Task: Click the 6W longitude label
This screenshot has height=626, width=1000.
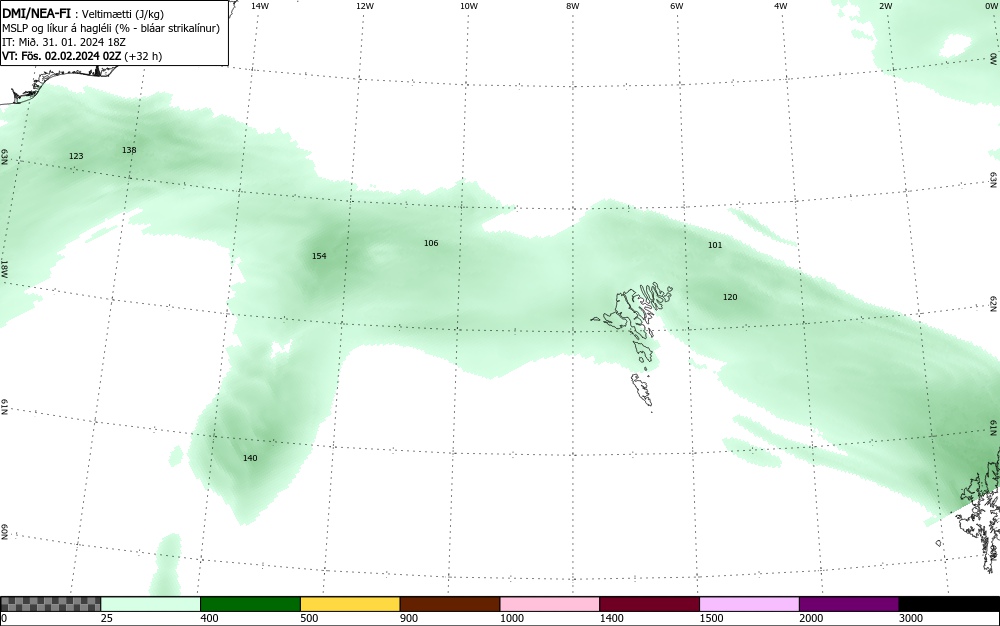Action: click(677, 6)
